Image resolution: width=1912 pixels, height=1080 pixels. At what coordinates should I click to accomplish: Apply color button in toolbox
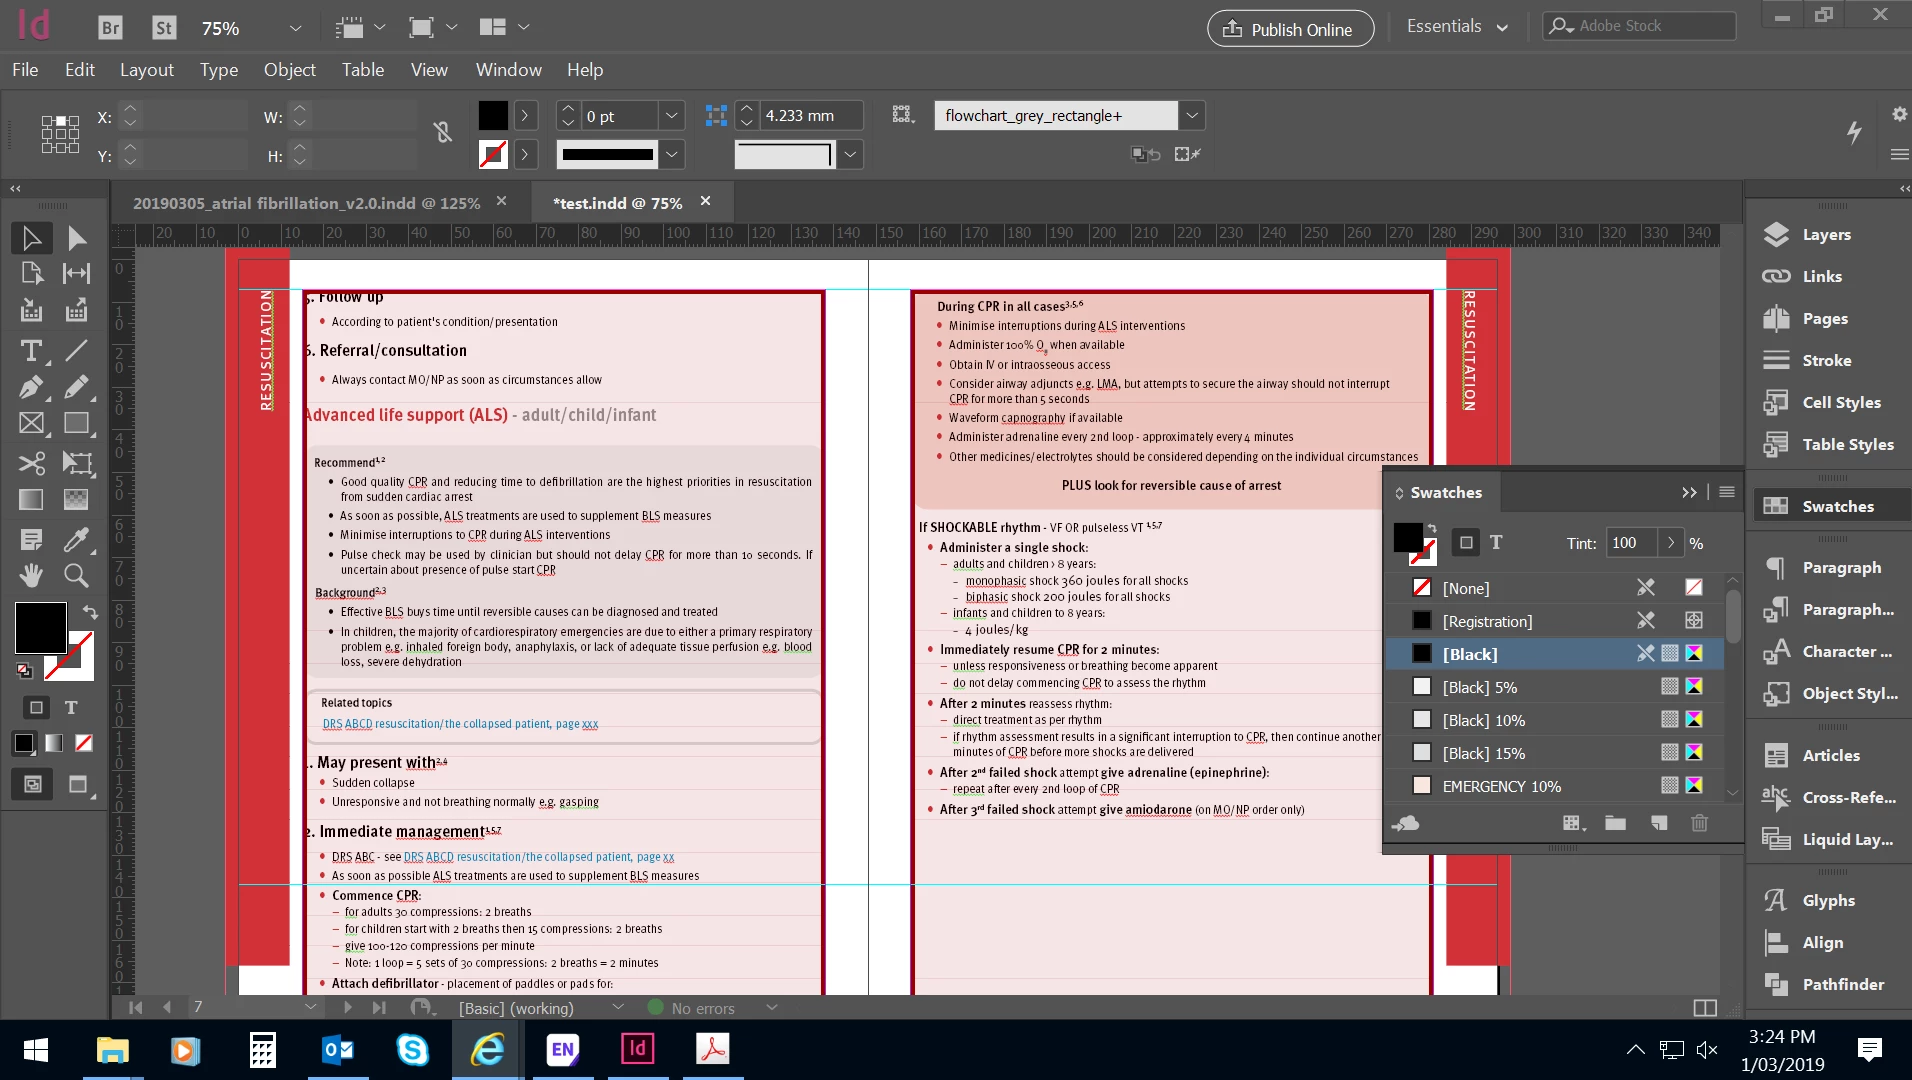click(x=24, y=742)
